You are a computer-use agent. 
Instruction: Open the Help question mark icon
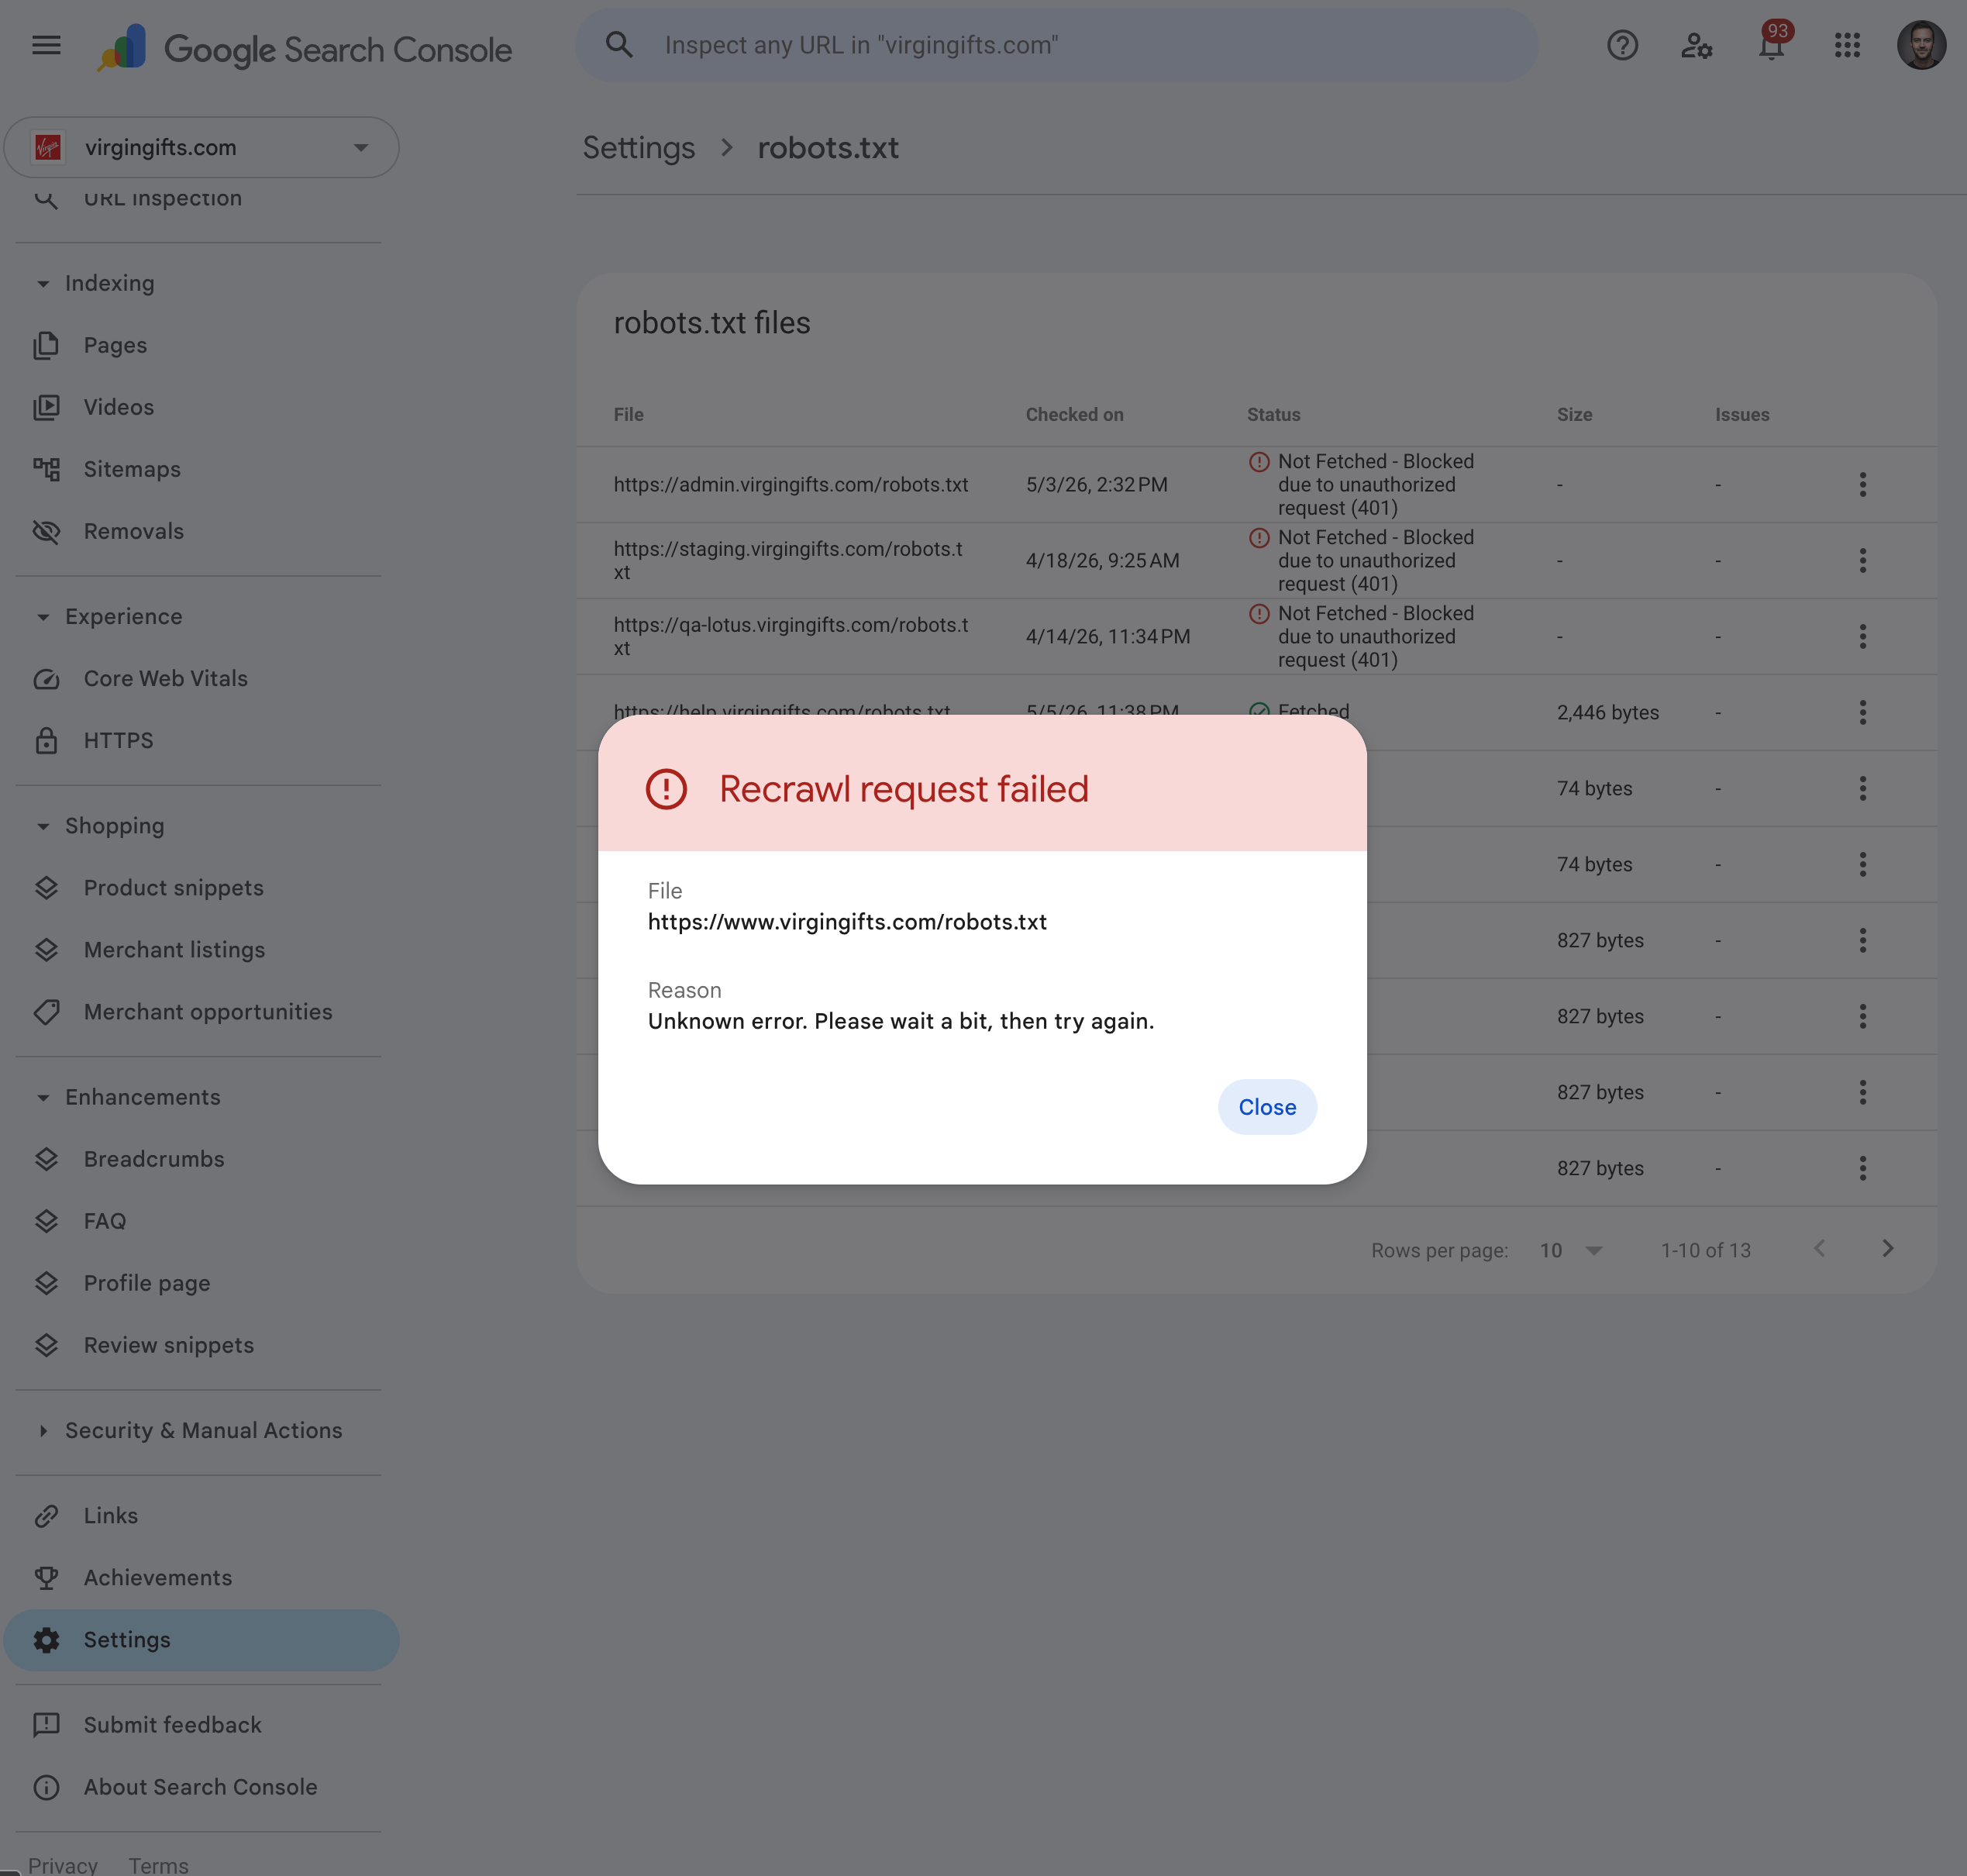1622,45
